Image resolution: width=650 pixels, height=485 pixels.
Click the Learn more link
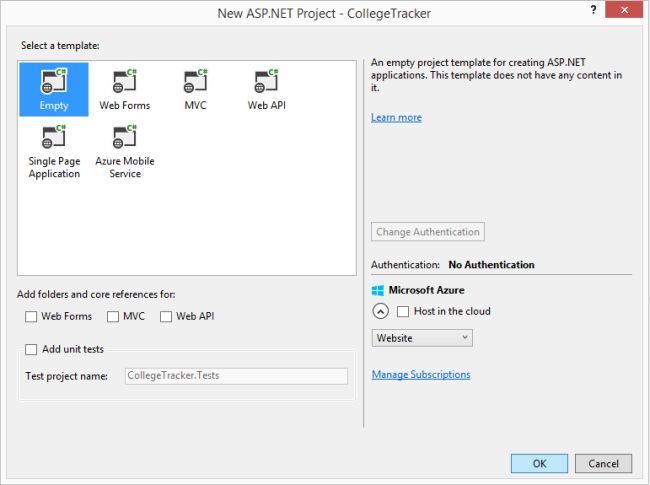(x=396, y=117)
